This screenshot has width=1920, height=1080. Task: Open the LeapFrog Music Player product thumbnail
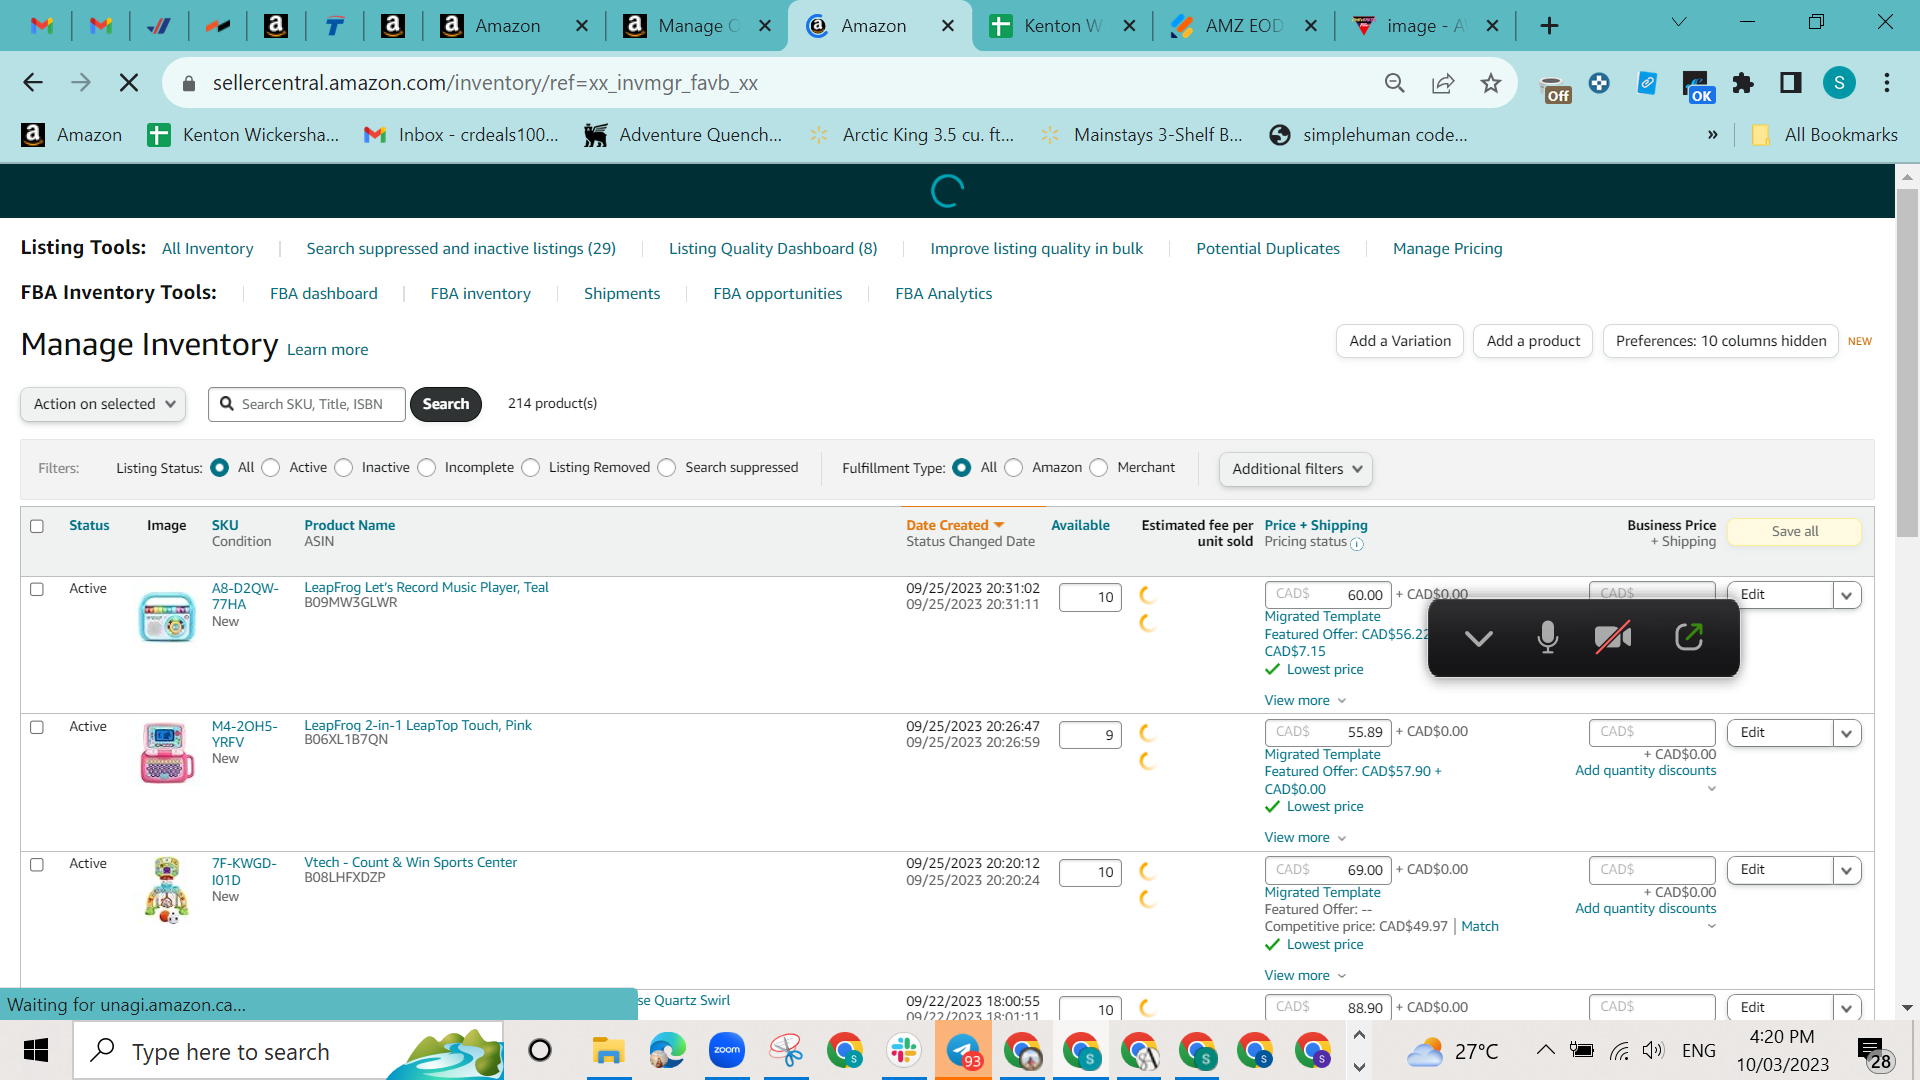pos(167,616)
